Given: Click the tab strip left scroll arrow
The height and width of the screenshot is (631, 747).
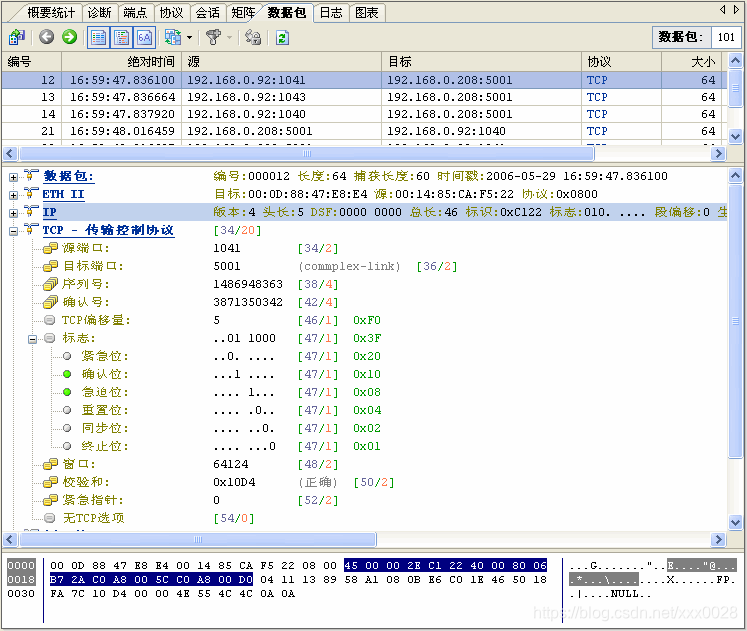Looking at the screenshot, I should [723, 10].
